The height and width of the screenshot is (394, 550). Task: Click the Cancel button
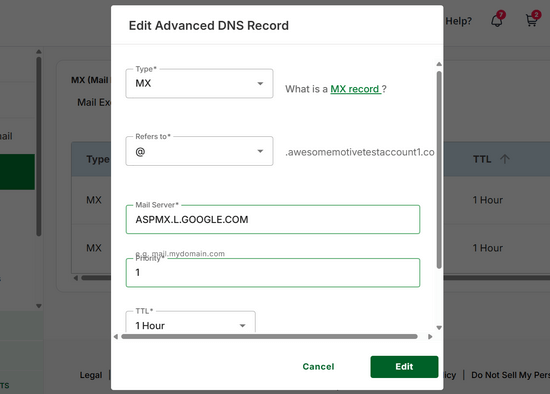tap(318, 367)
